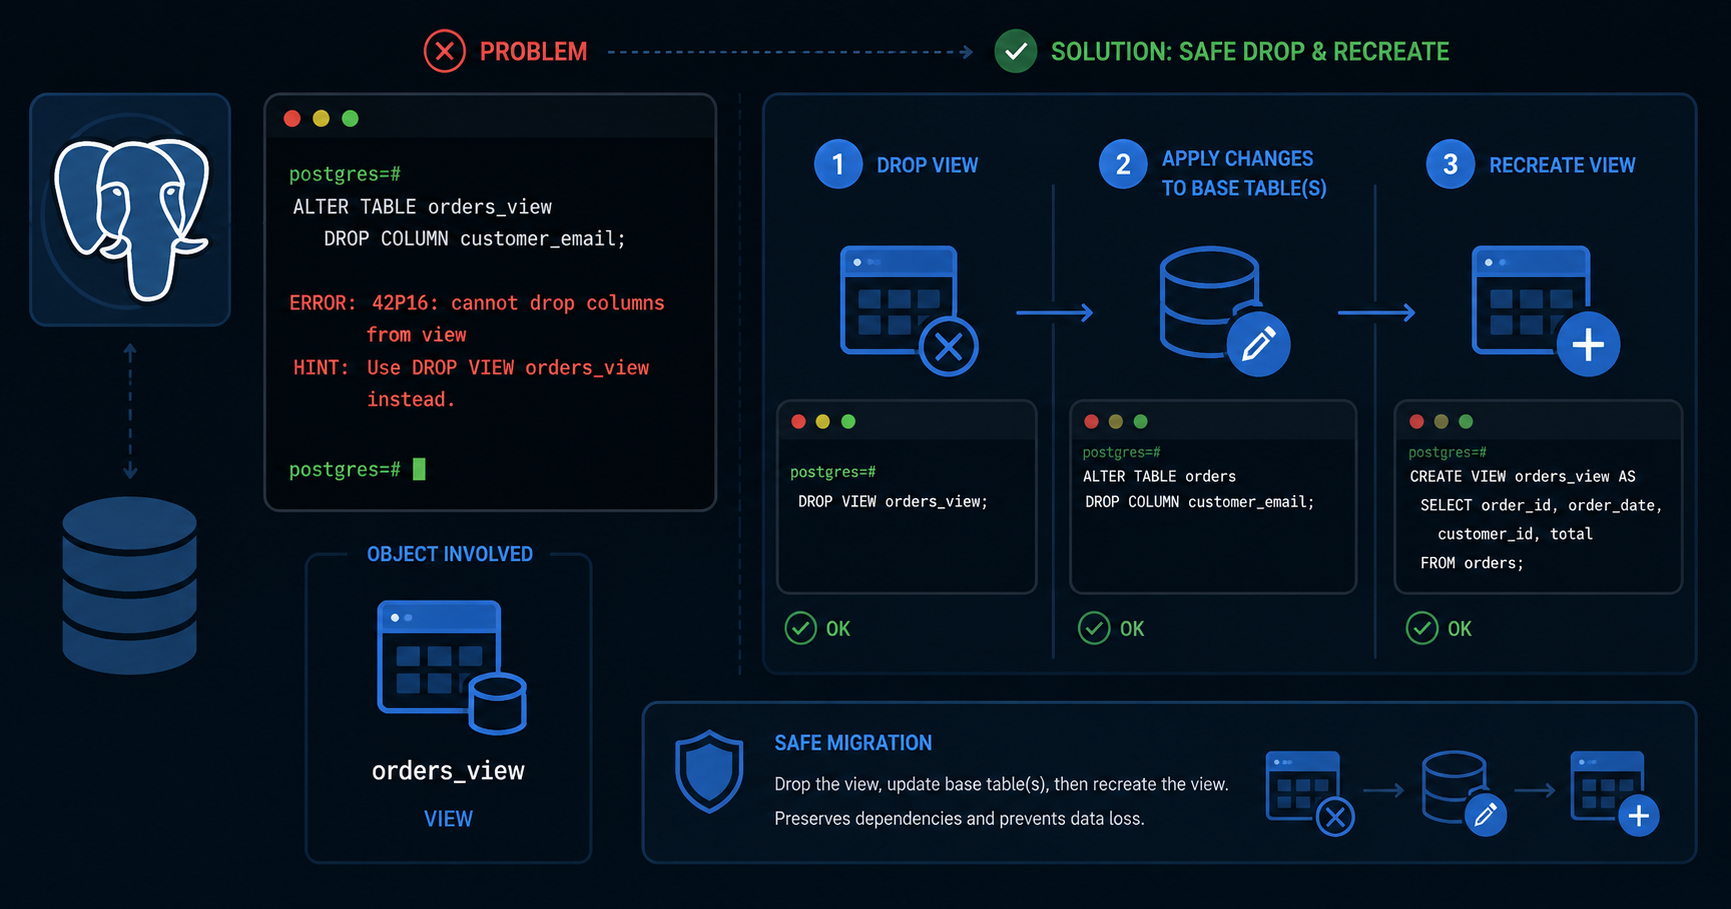Click the "DROP VIEW" step 1 title
Screen dimensions: 1731x909
(927, 166)
